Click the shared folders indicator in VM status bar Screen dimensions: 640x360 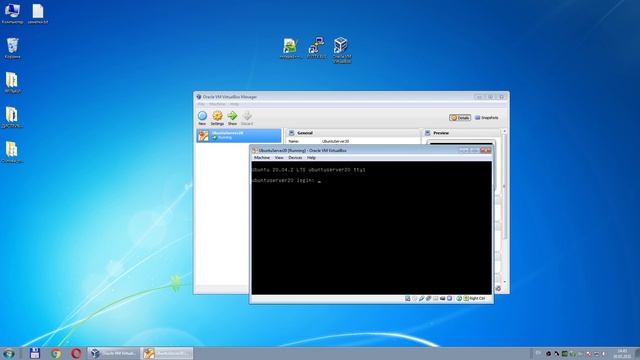pyautogui.click(x=435, y=299)
